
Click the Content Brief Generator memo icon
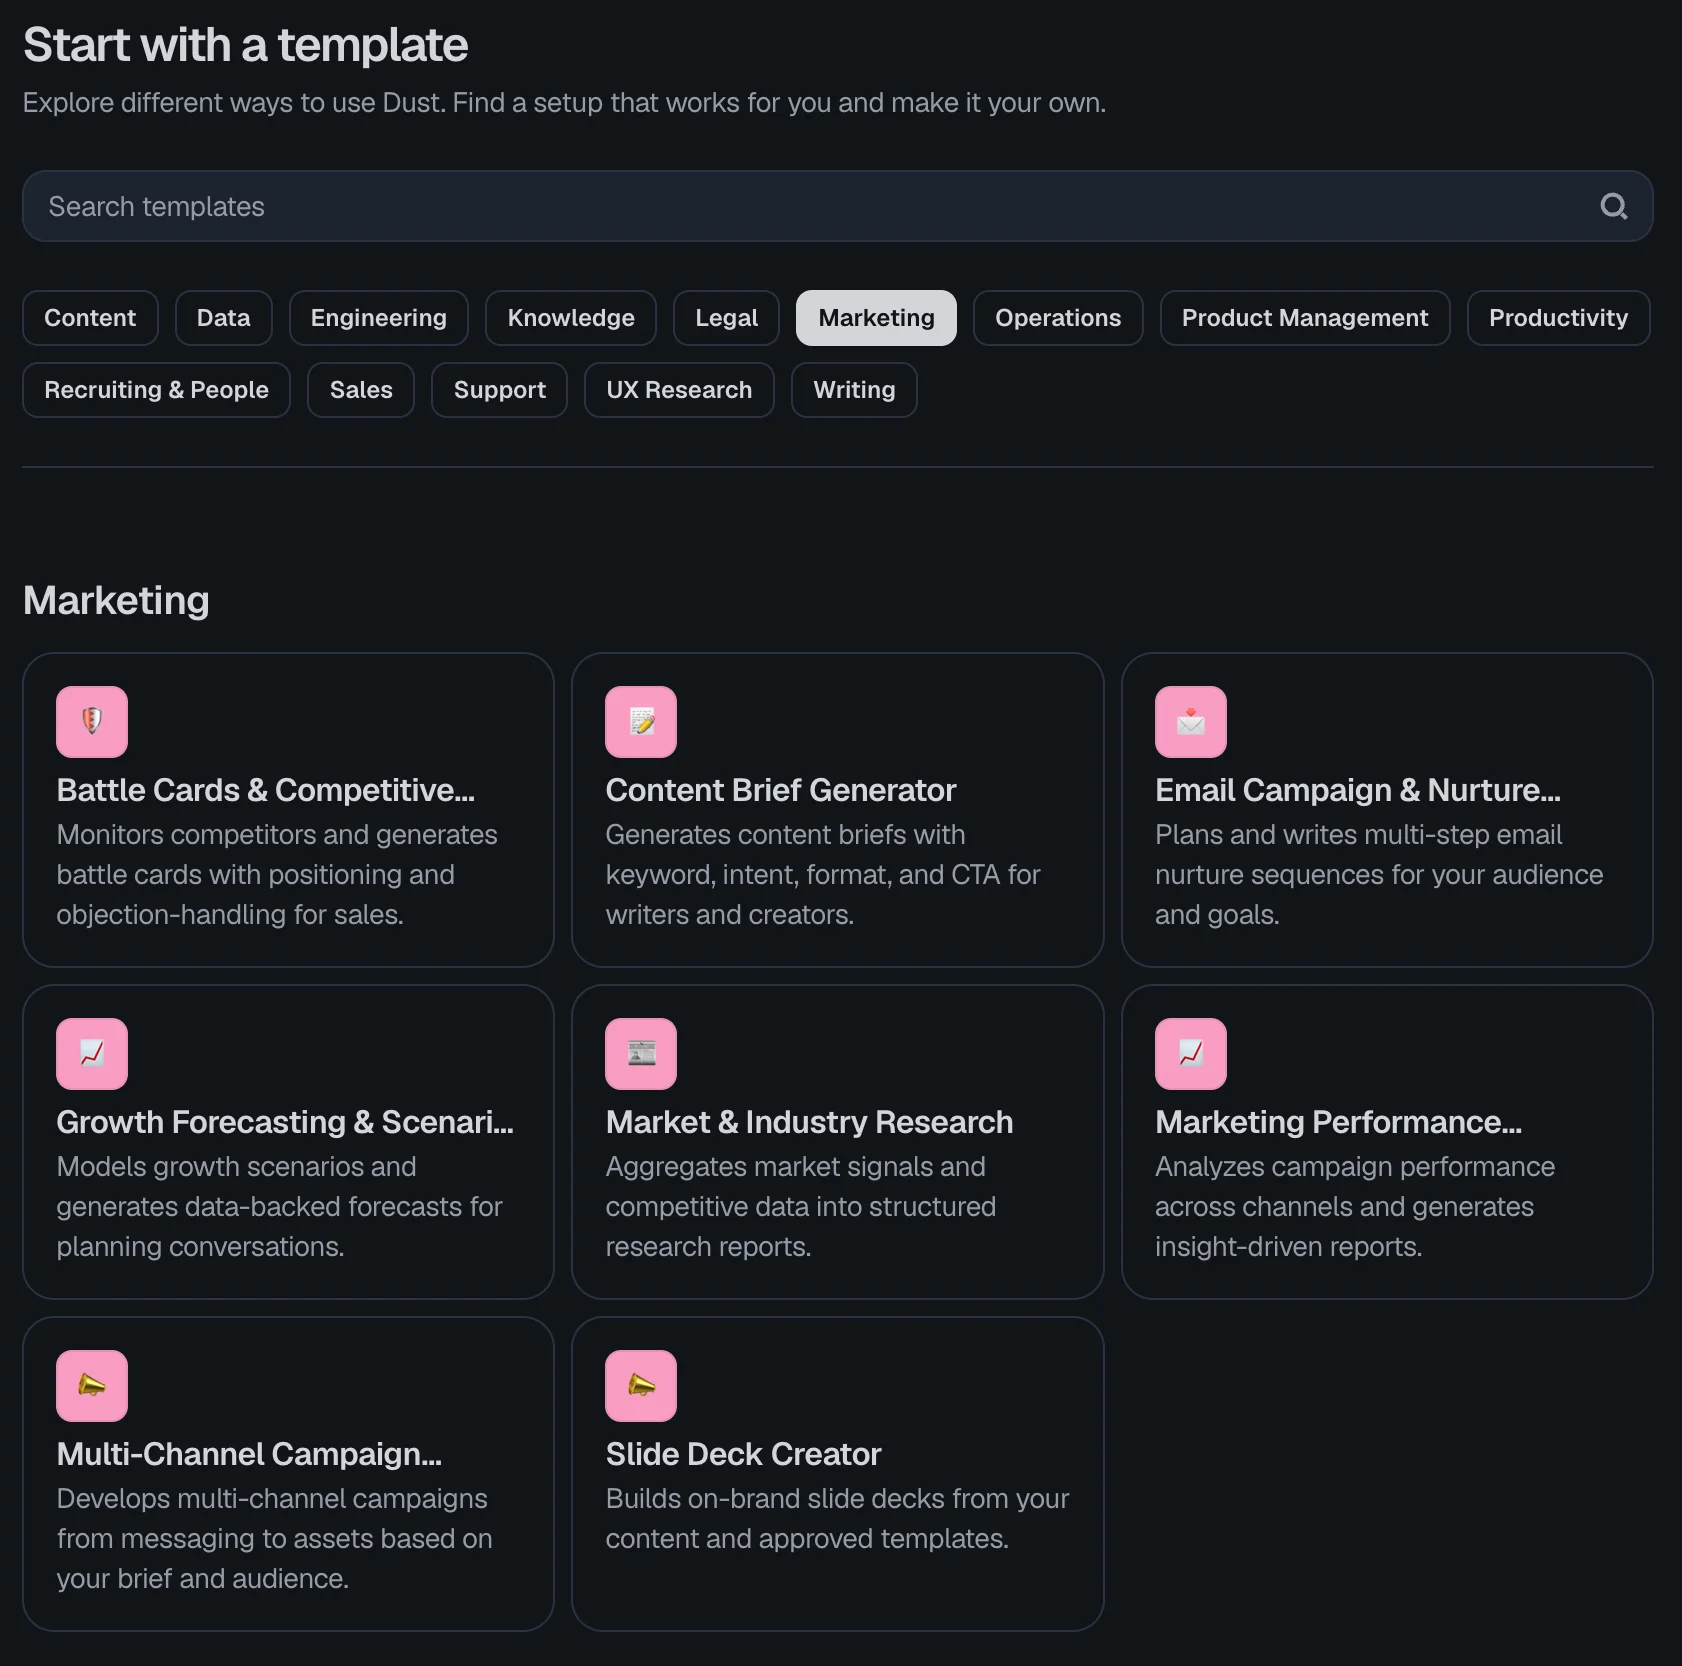[x=640, y=721]
